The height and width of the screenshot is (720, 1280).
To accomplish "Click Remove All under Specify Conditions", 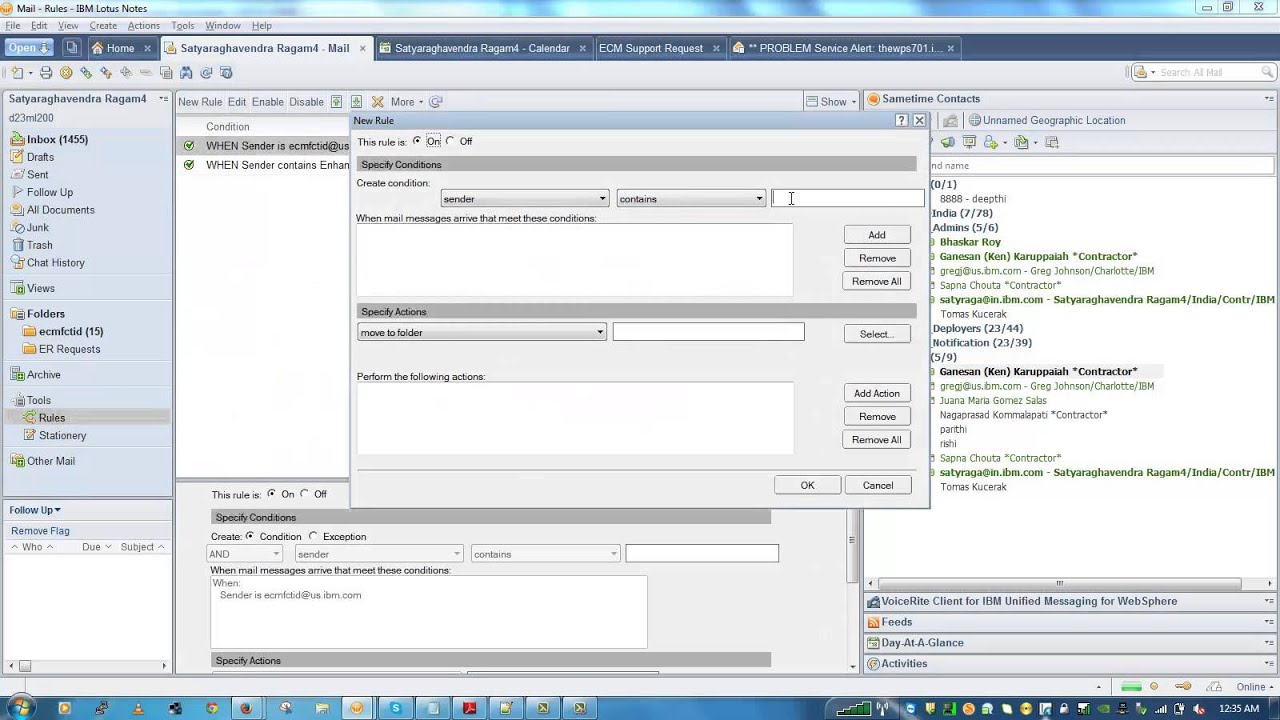I will point(877,281).
